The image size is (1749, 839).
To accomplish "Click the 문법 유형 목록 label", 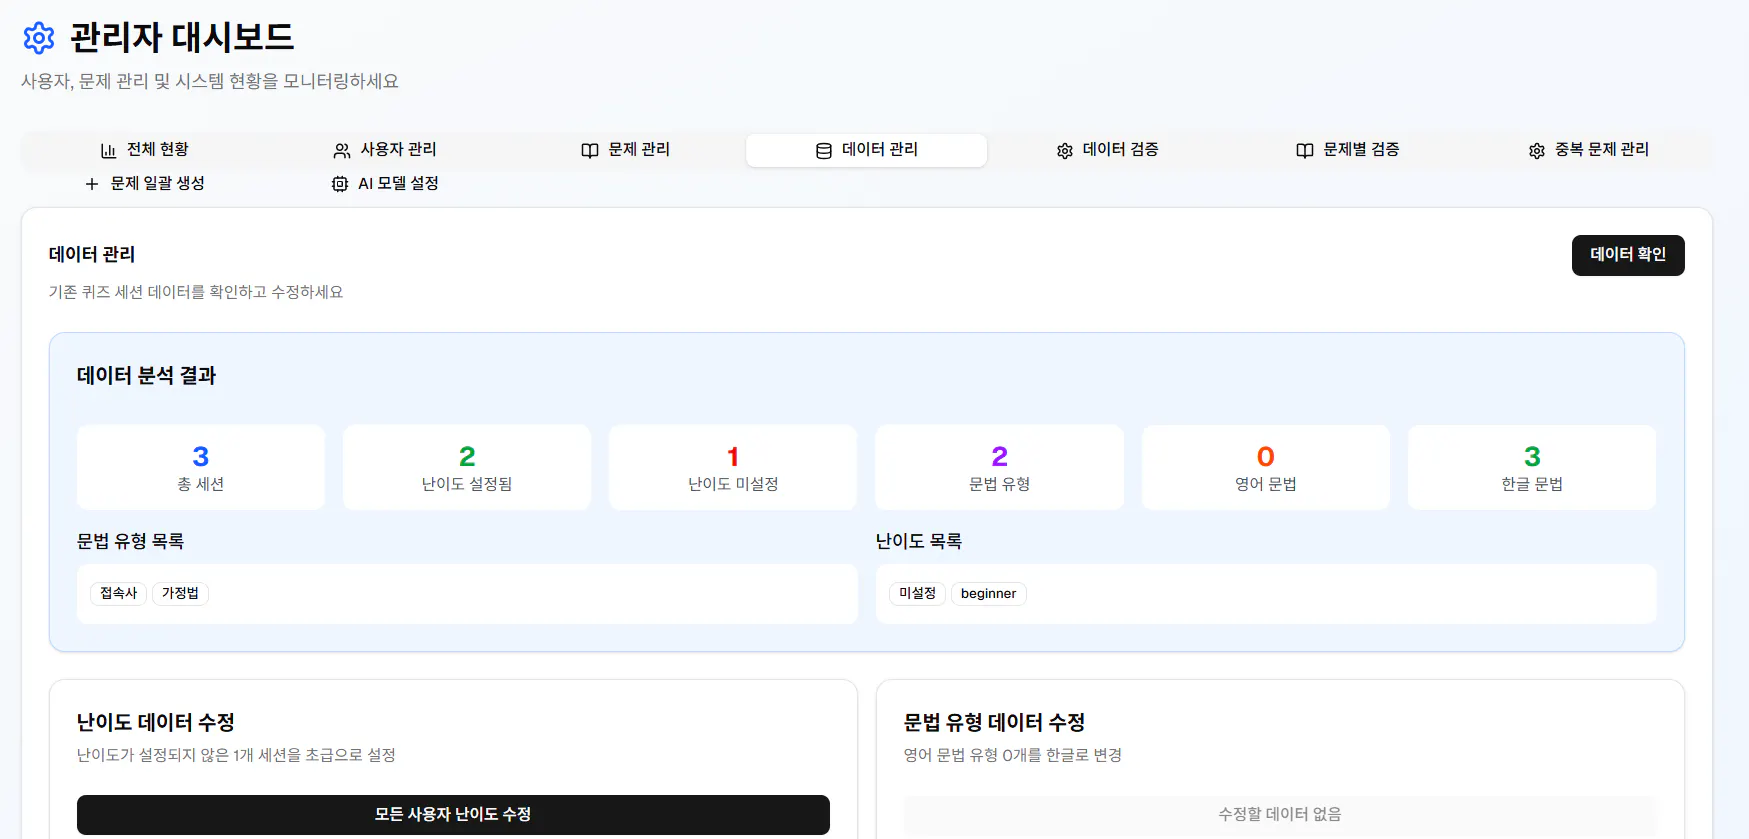I will (131, 541).
